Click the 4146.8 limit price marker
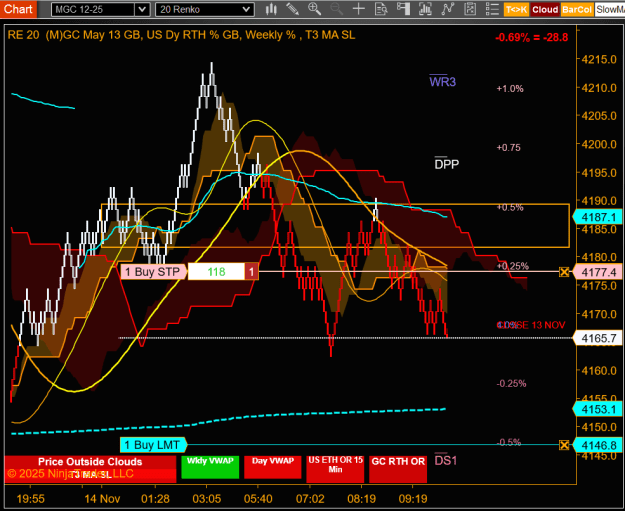This screenshot has width=625, height=511. 598,445
